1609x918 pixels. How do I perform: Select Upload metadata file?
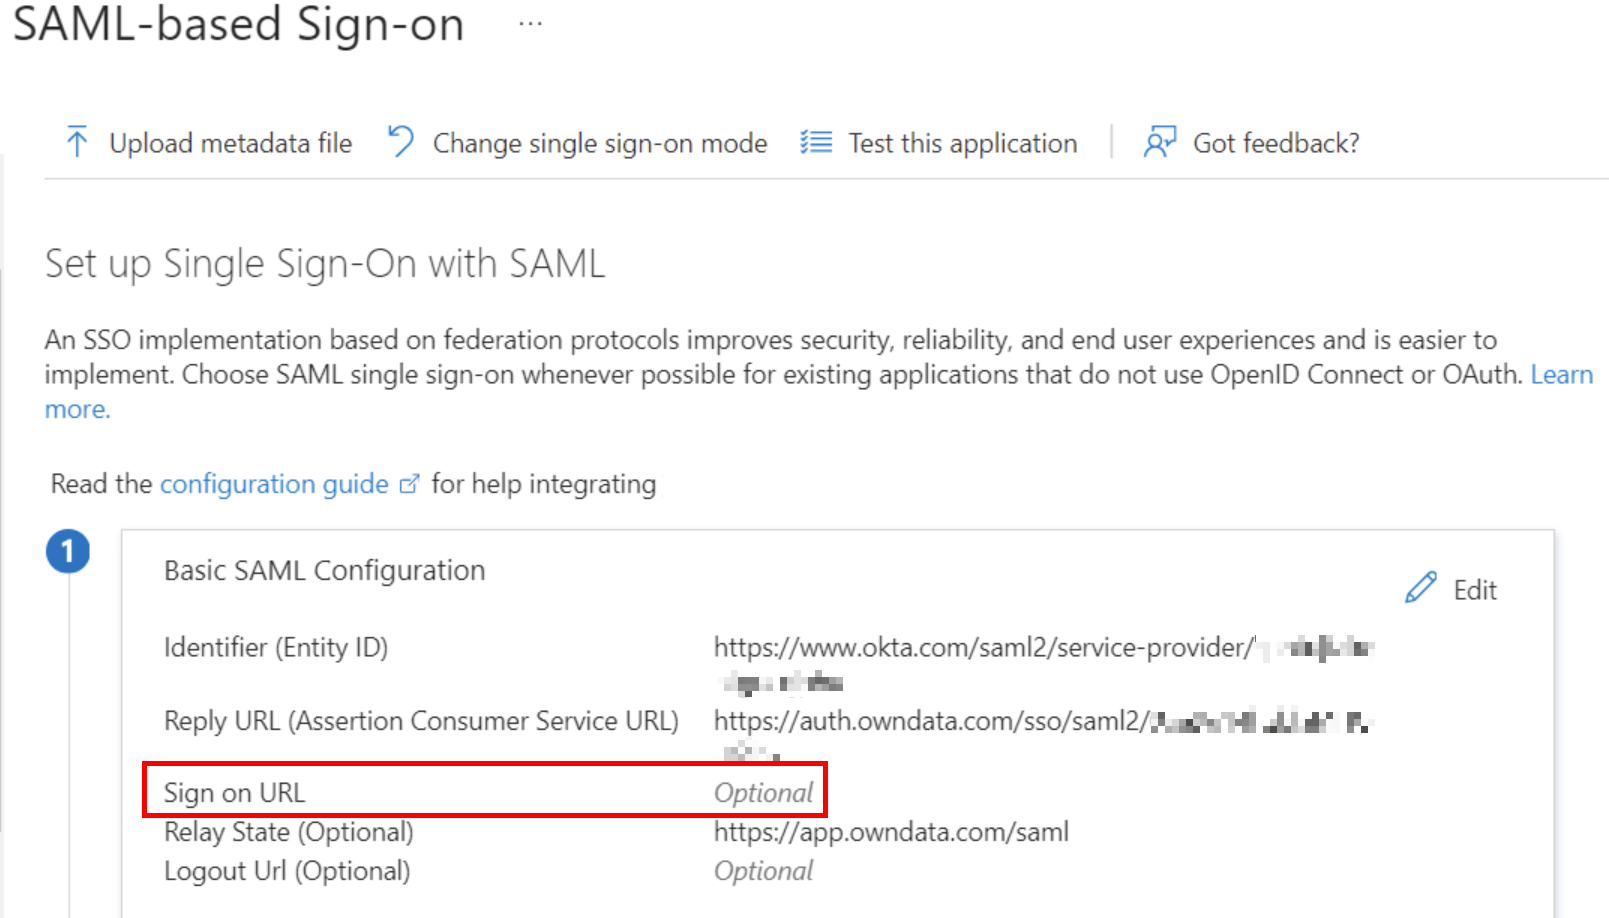pyautogui.click(x=229, y=142)
